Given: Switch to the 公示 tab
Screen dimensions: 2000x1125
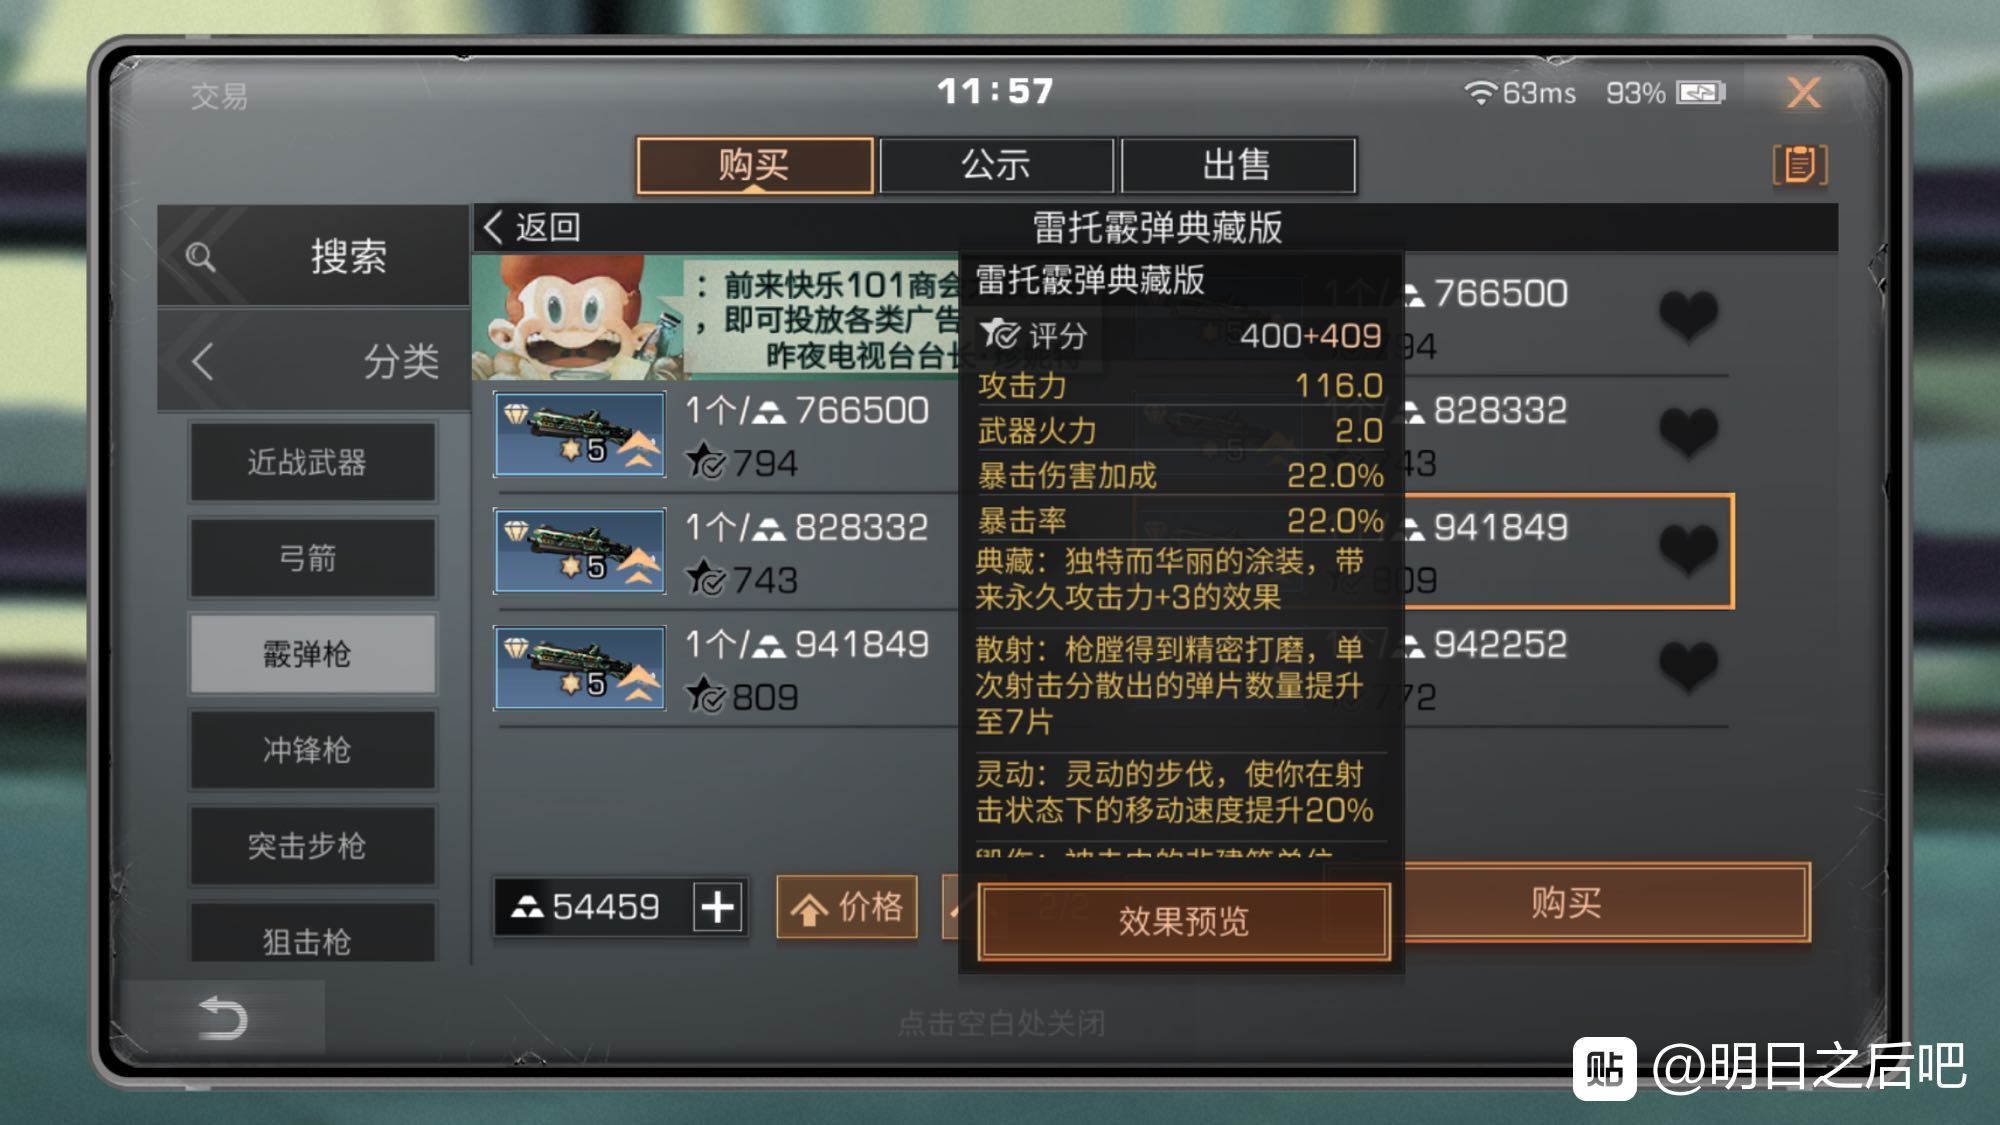Looking at the screenshot, I should tap(996, 165).
